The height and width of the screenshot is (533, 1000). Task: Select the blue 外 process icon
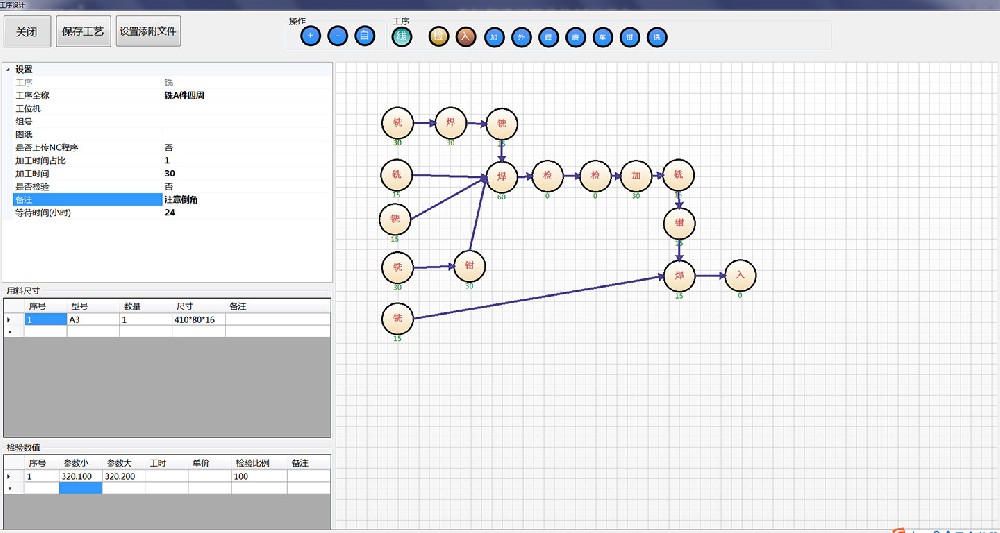[x=520, y=37]
